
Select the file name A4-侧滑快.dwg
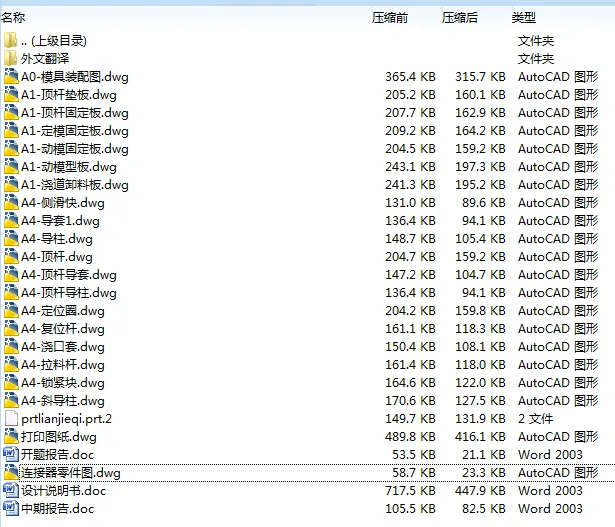[x=63, y=203]
